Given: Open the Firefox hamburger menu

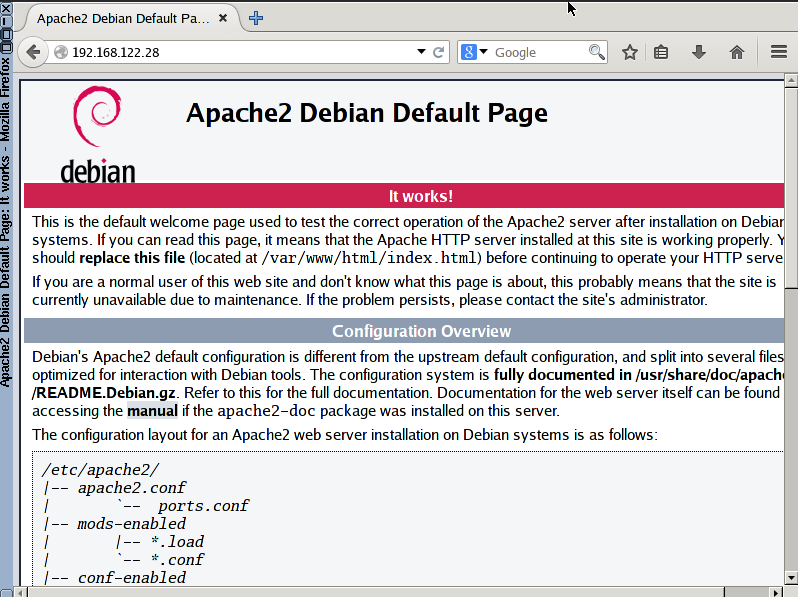Looking at the screenshot, I should (x=779, y=52).
